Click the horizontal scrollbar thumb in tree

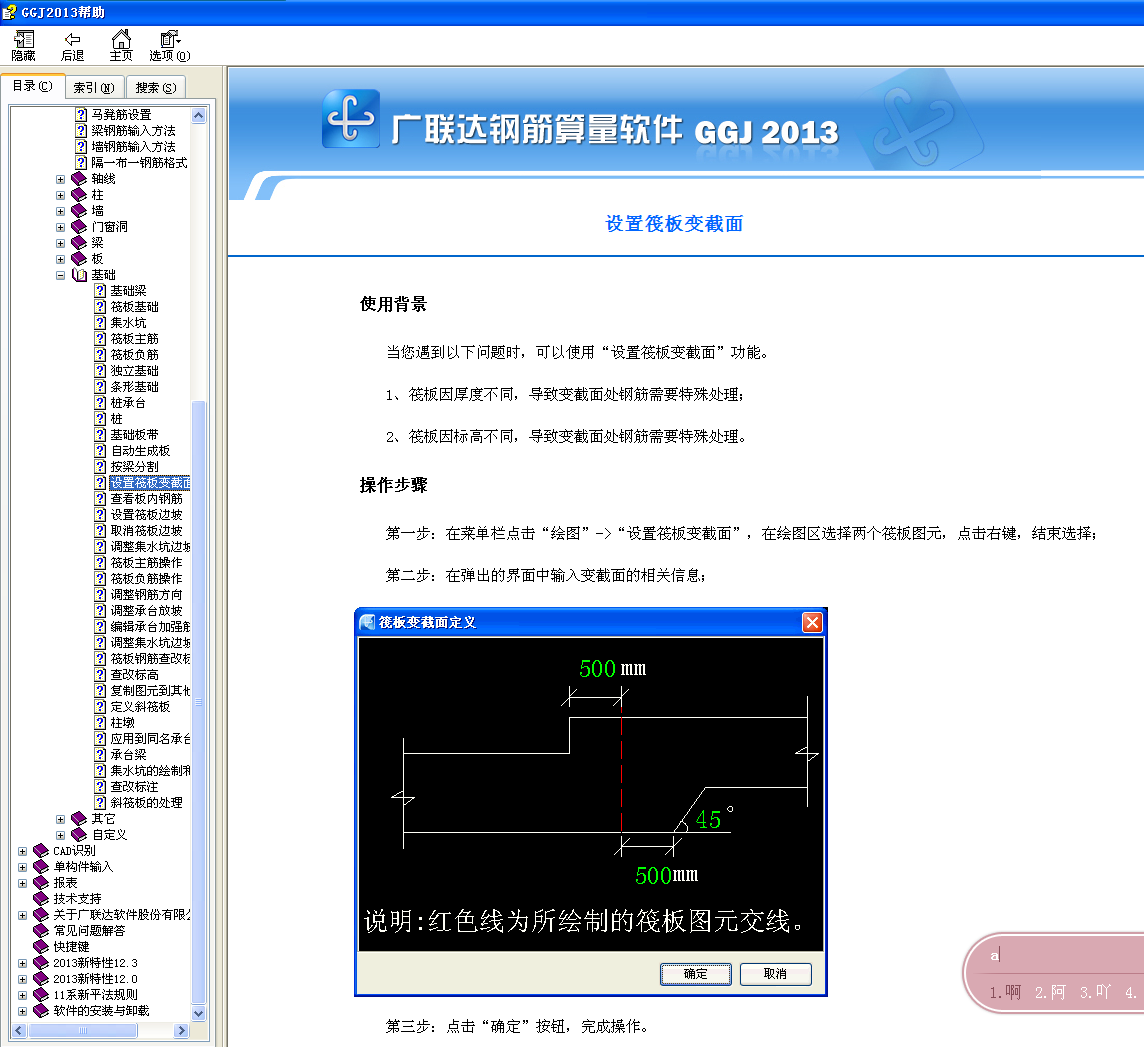click(x=82, y=1031)
